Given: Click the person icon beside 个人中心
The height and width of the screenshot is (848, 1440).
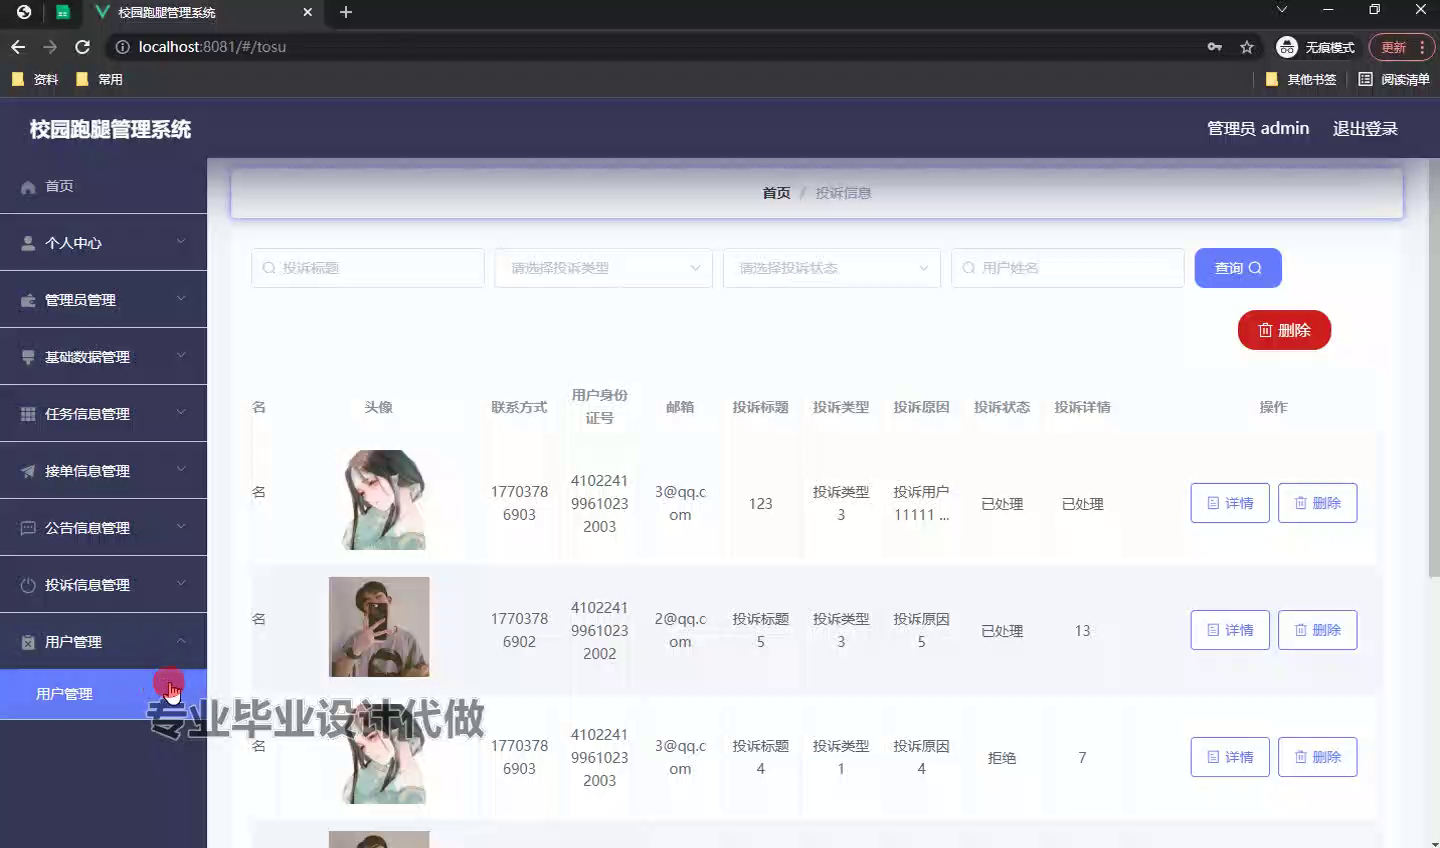Looking at the screenshot, I should 28,243.
